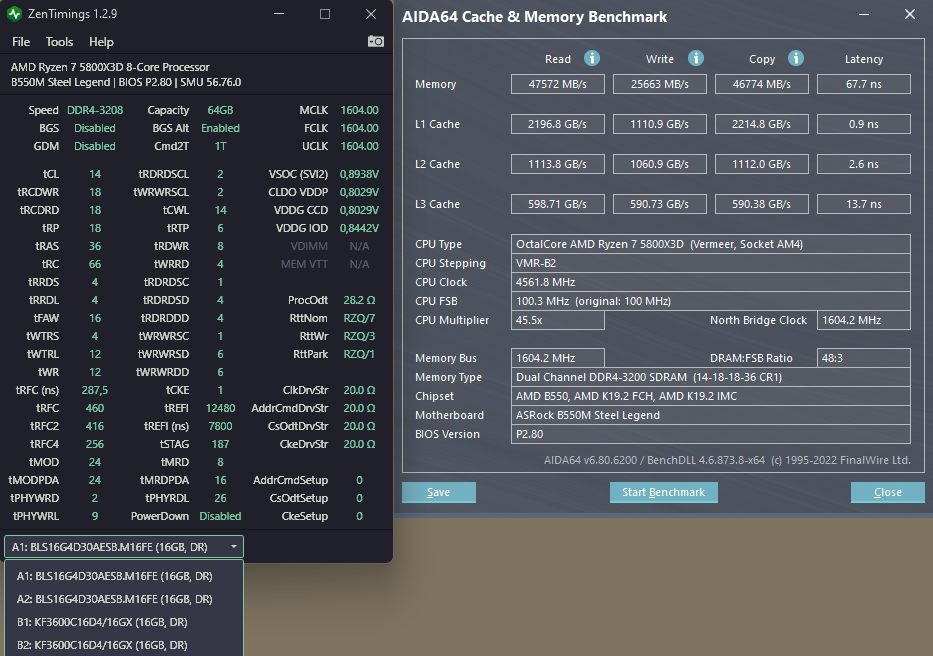Click Start Benchmark button

click(663, 492)
